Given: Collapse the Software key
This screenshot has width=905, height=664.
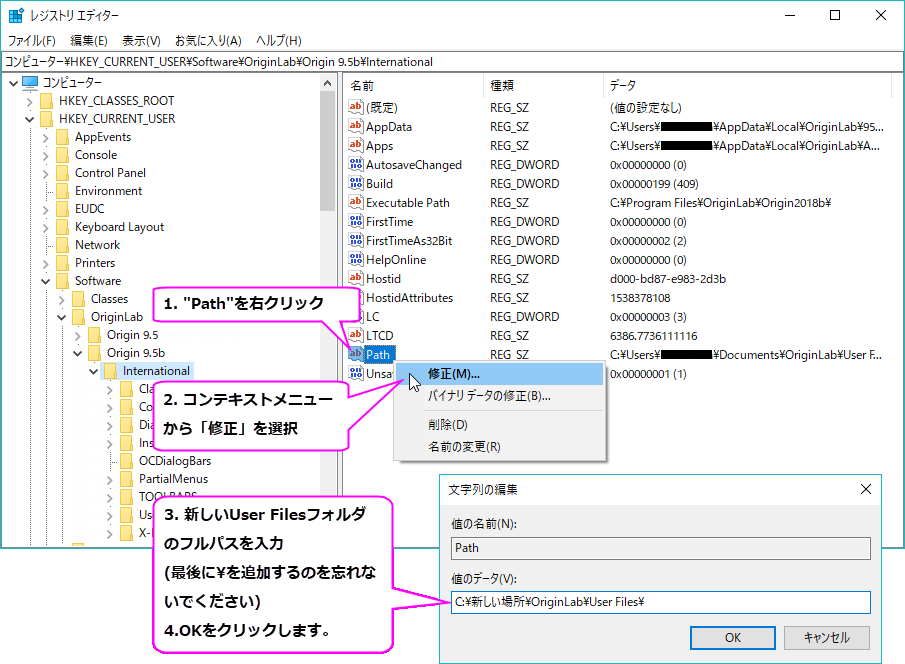Looking at the screenshot, I should (x=46, y=281).
